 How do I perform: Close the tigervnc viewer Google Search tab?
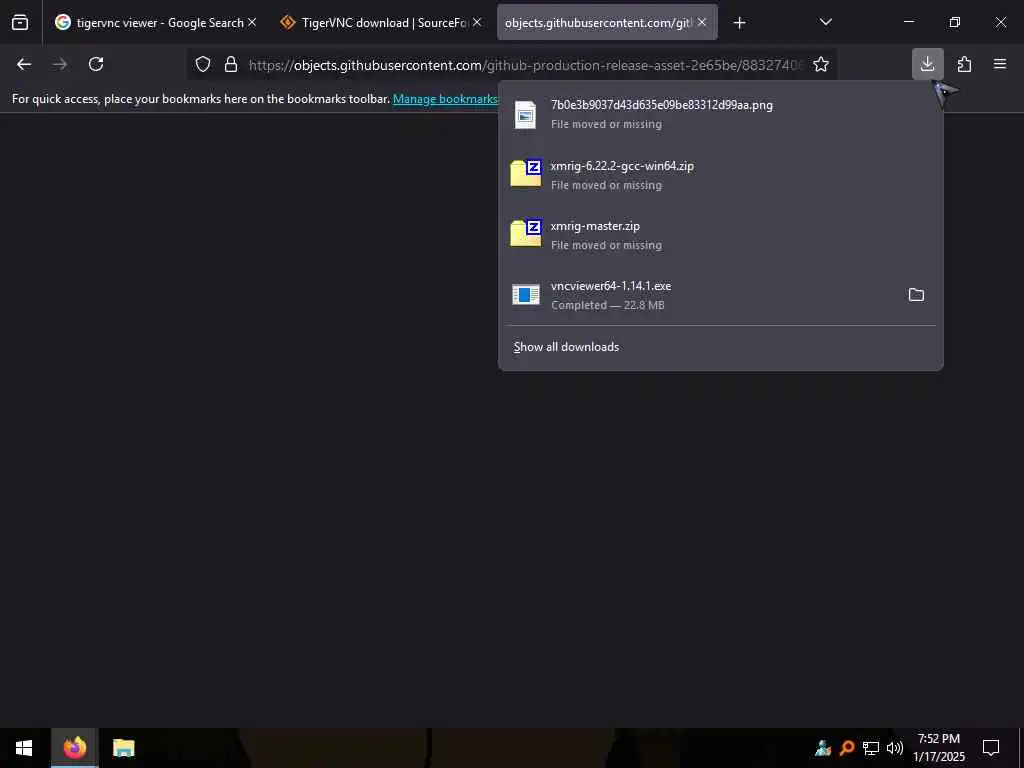tap(252, 22)
